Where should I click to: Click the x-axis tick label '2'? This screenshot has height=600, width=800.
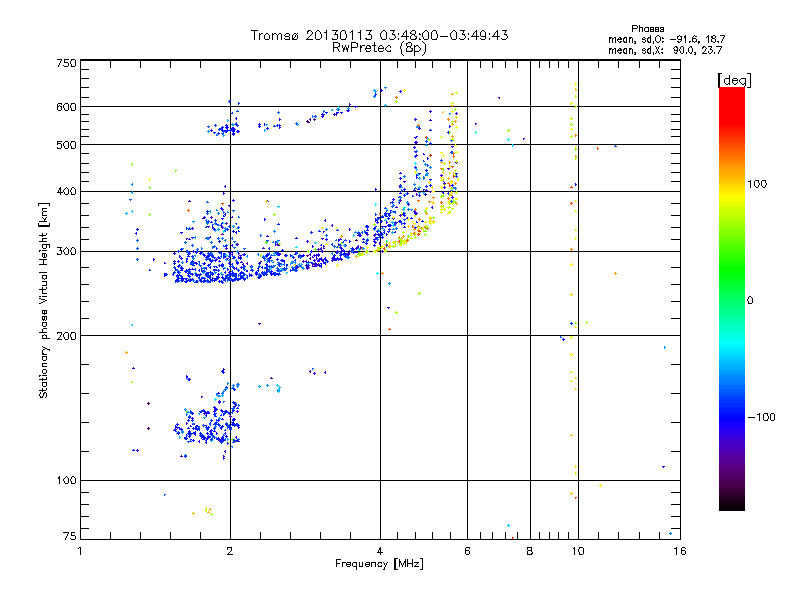pyautogui.click(x=230, y=551)
